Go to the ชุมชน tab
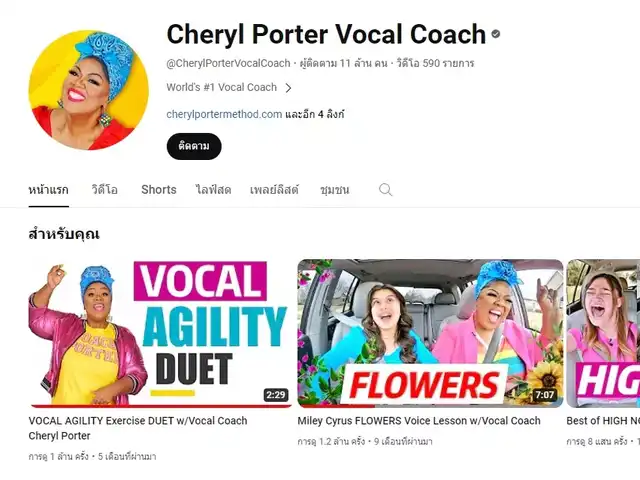The image size is (640, 480). [x=334, y=190]
